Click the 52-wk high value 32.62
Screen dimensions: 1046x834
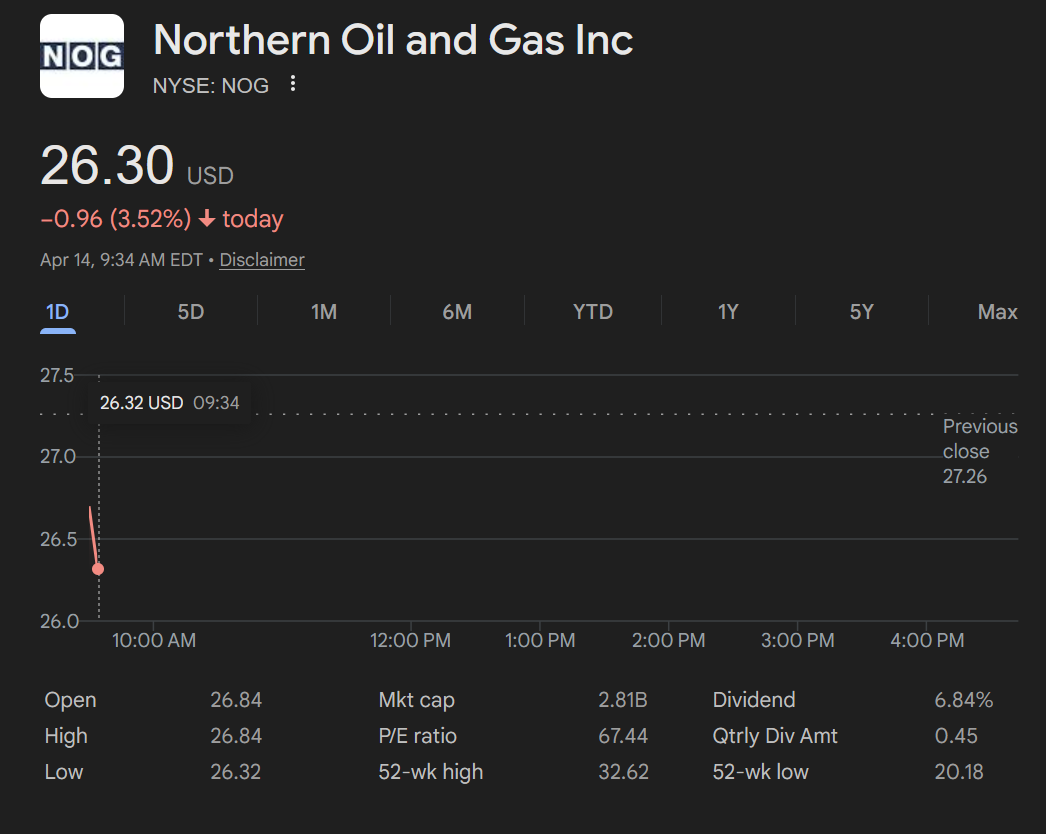pyautogui.click(x=623, y=772)
